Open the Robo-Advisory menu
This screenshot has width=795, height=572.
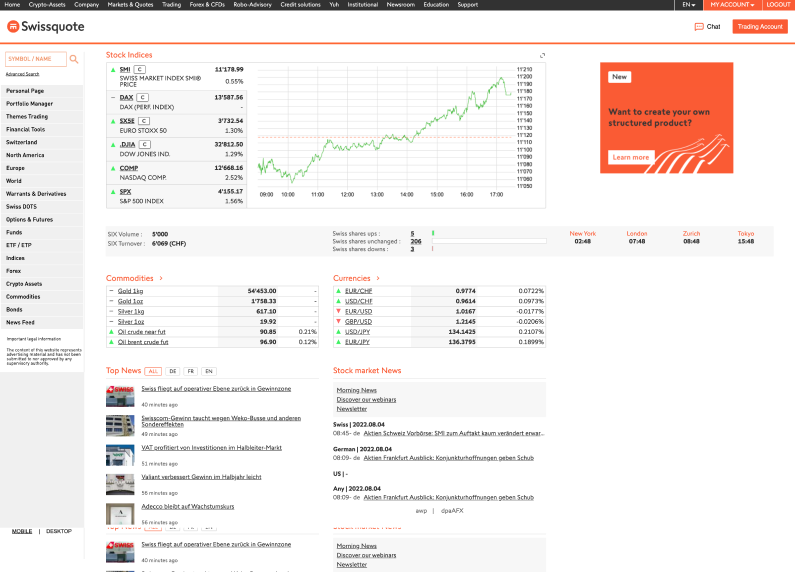(x=252, y=5)
